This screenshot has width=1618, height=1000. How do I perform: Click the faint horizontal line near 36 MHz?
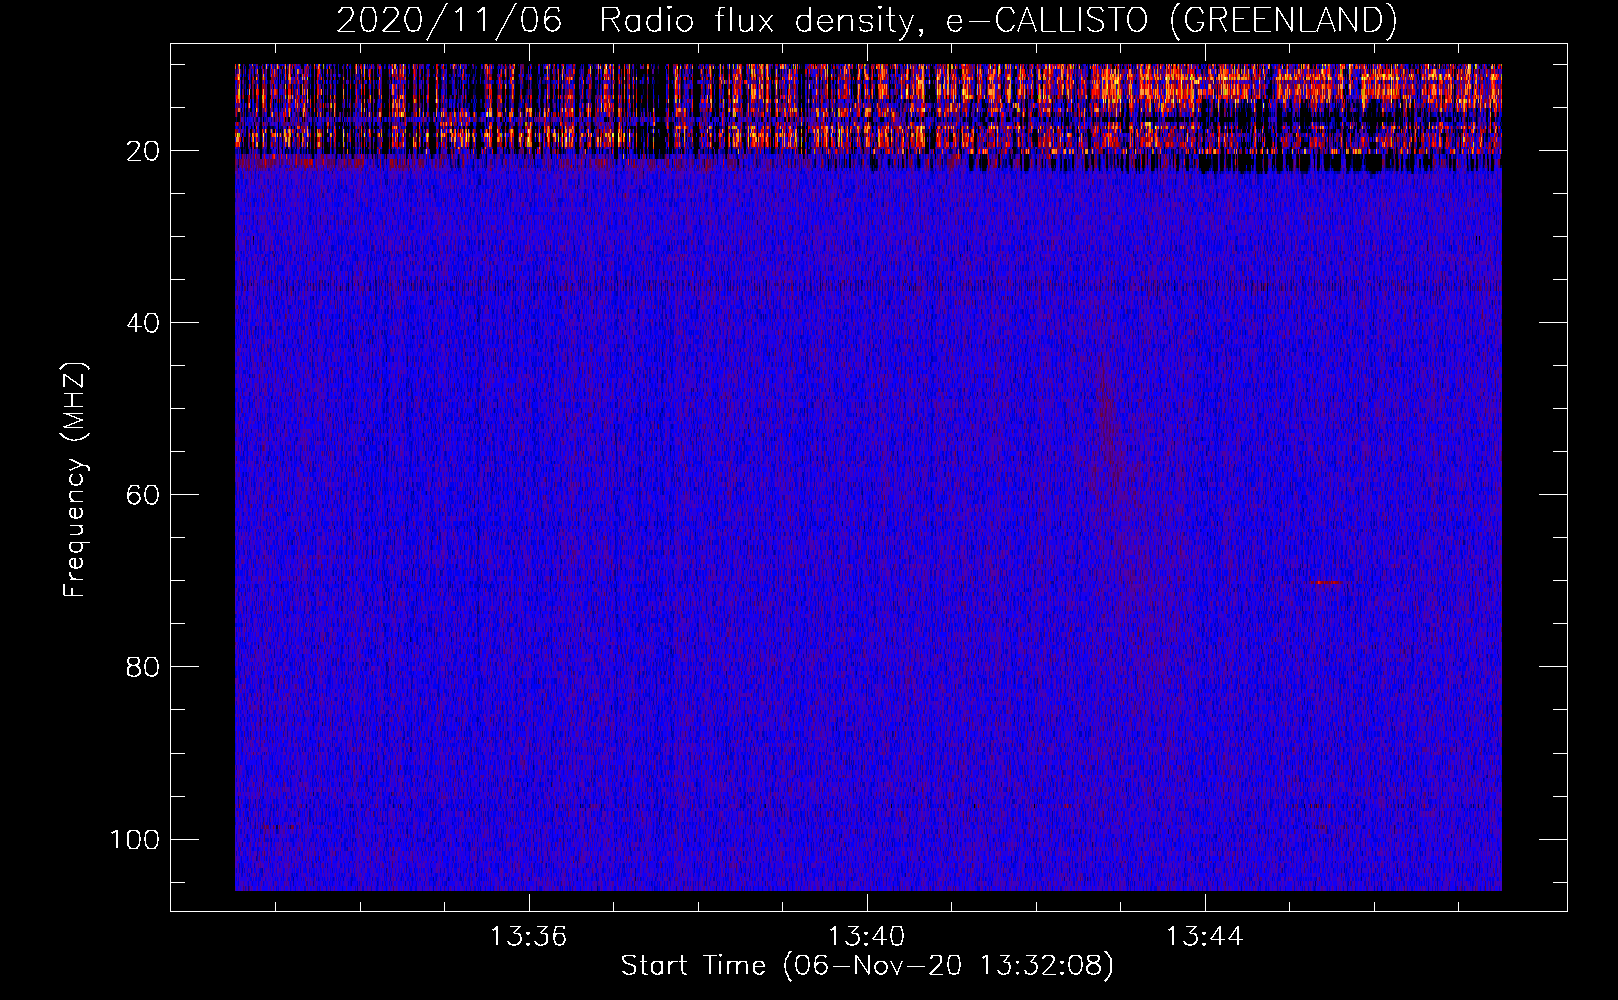[x=866, y=285]
